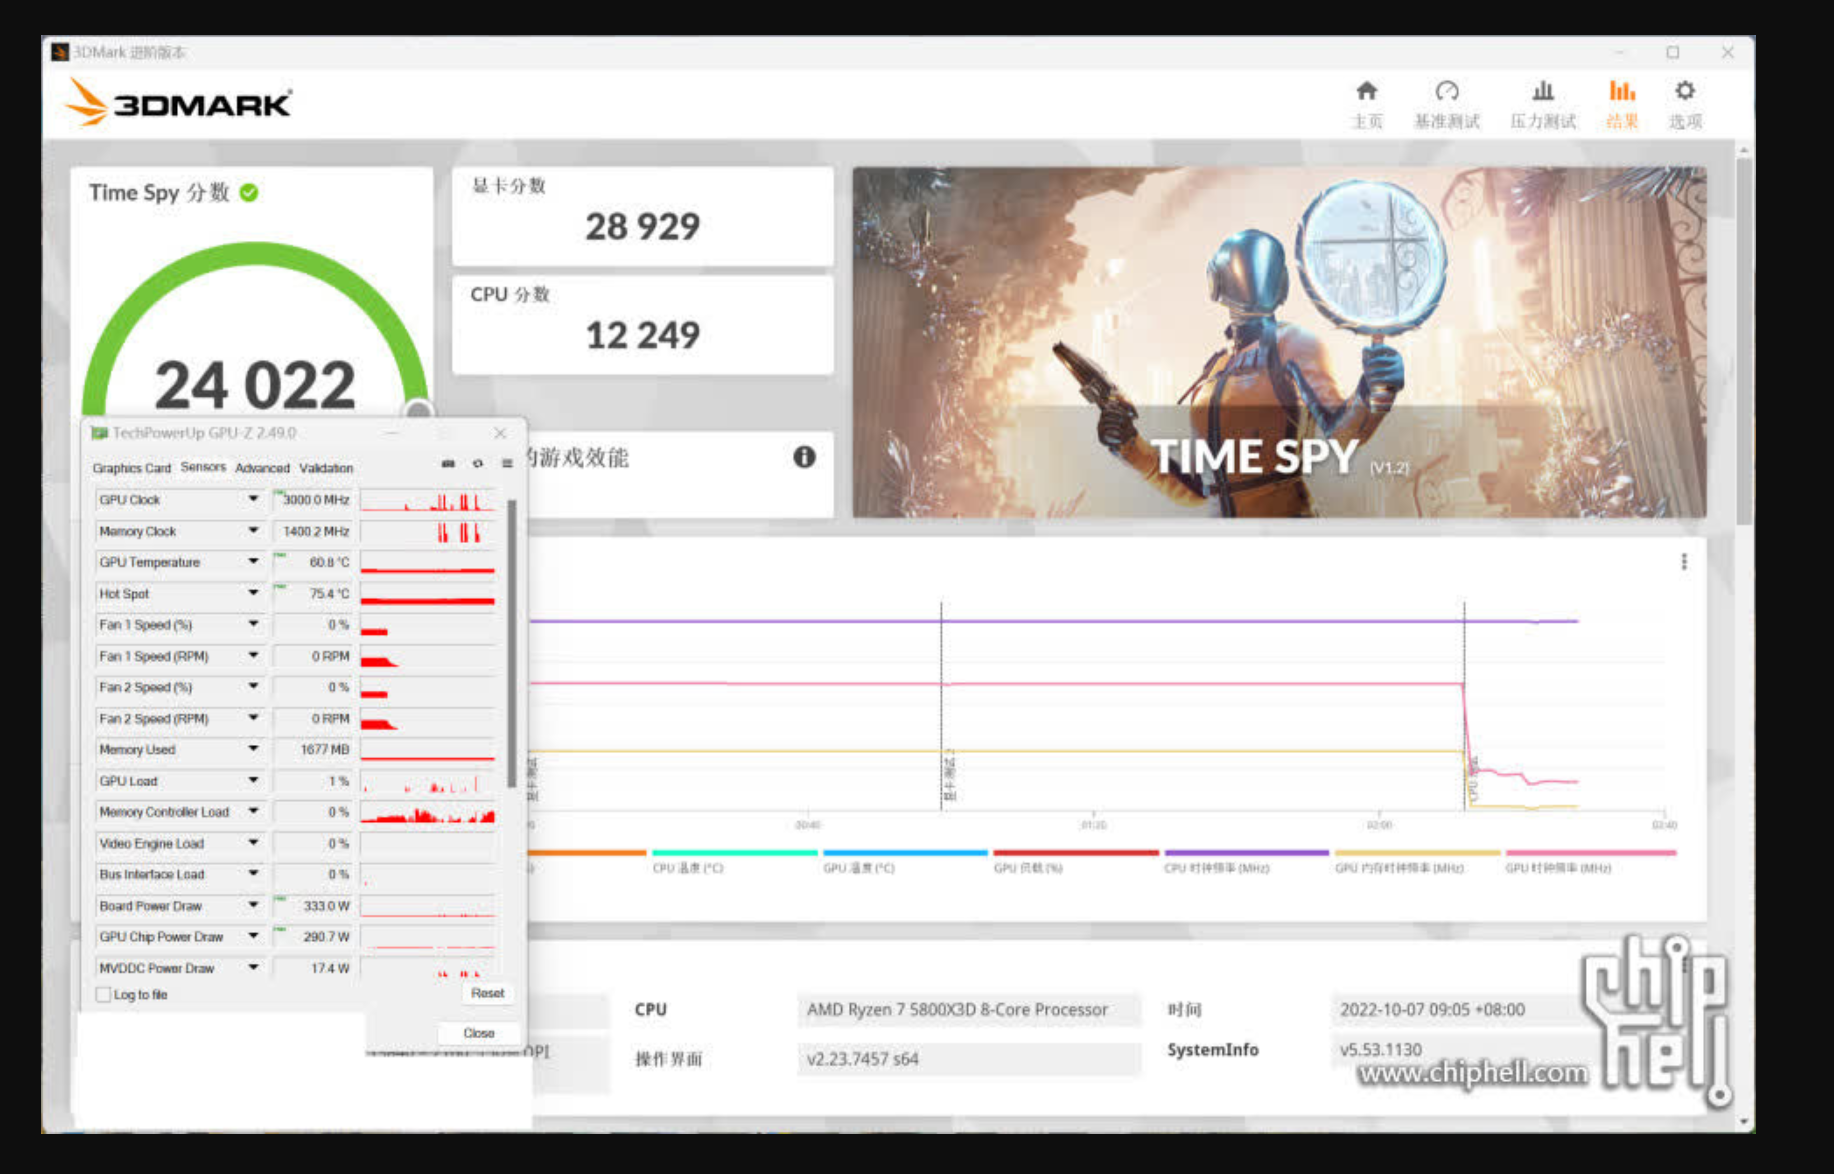Switch to the Validation tab in GPU-Z

[x=326, y=468]
